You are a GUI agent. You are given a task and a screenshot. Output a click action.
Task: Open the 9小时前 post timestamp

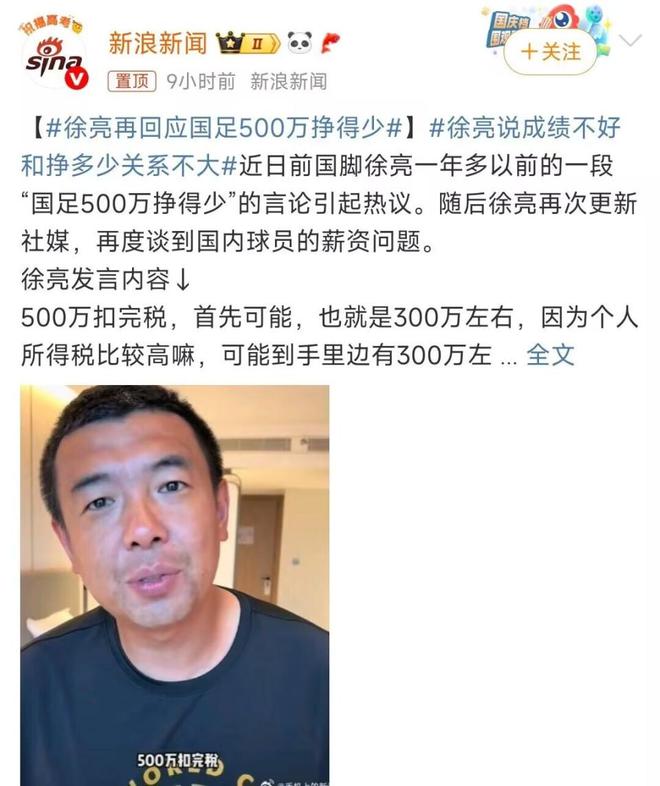201,81
